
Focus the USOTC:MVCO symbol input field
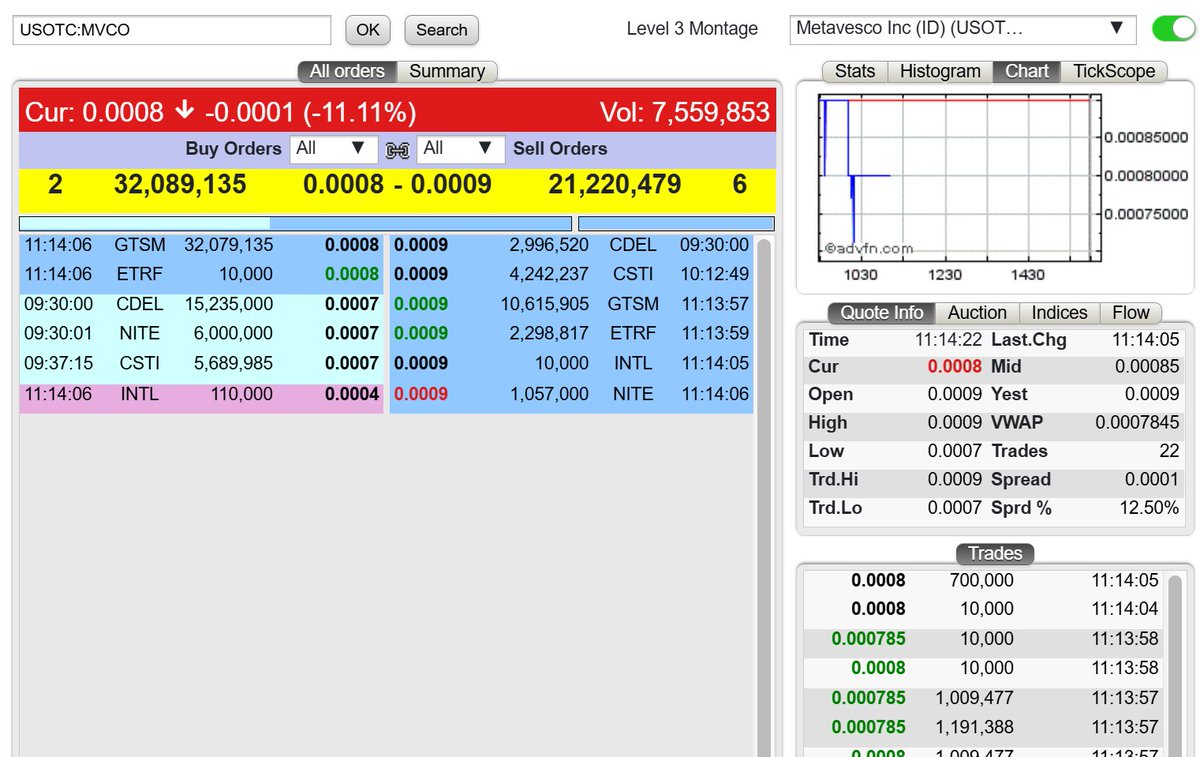172,30
